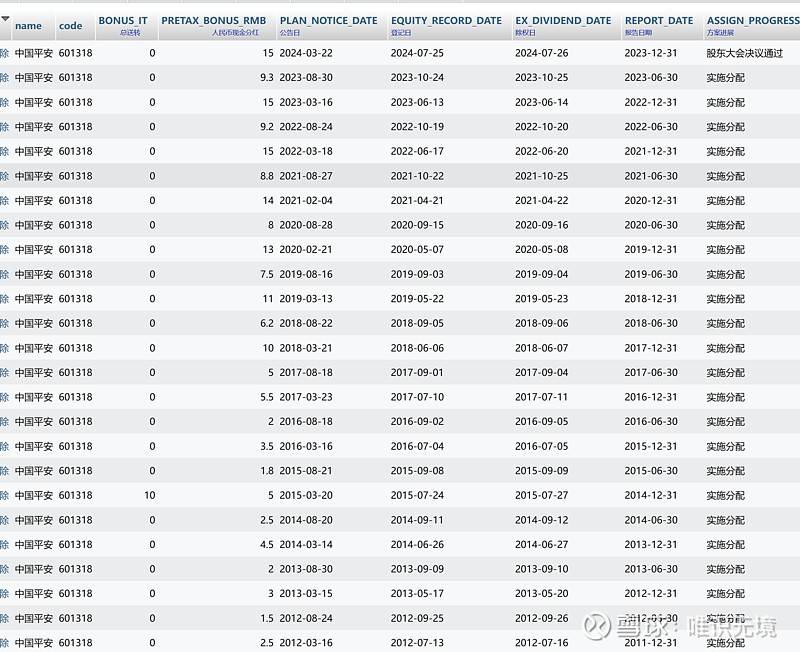This screenshot has width=800, height=652.
Task: Select report date 2021-12-31
Action: (651, 151)
